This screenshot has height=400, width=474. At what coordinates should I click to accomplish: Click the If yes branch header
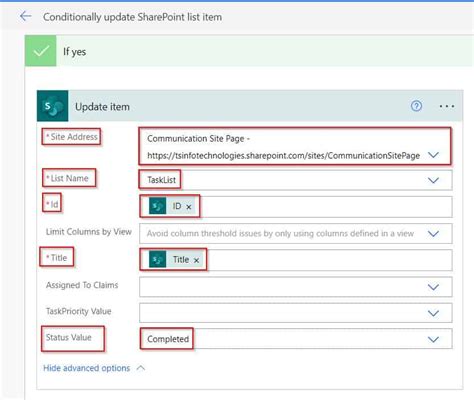pos(249,51)
